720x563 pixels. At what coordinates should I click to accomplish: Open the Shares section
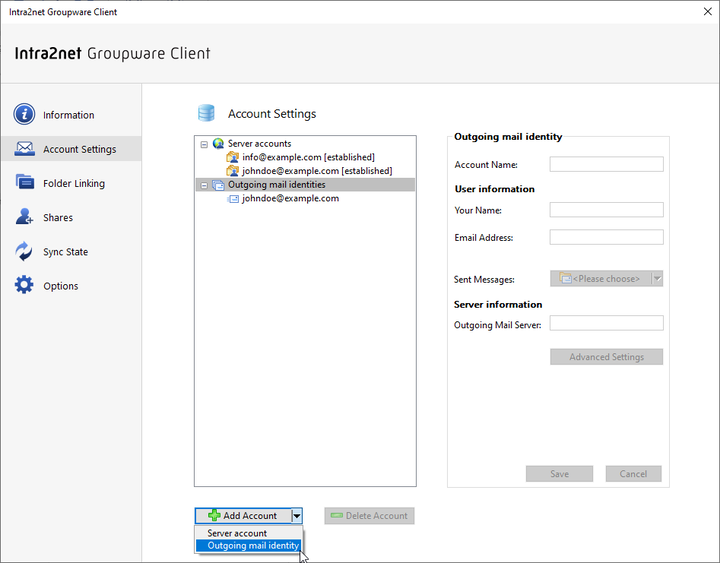(x=71, y=217)
